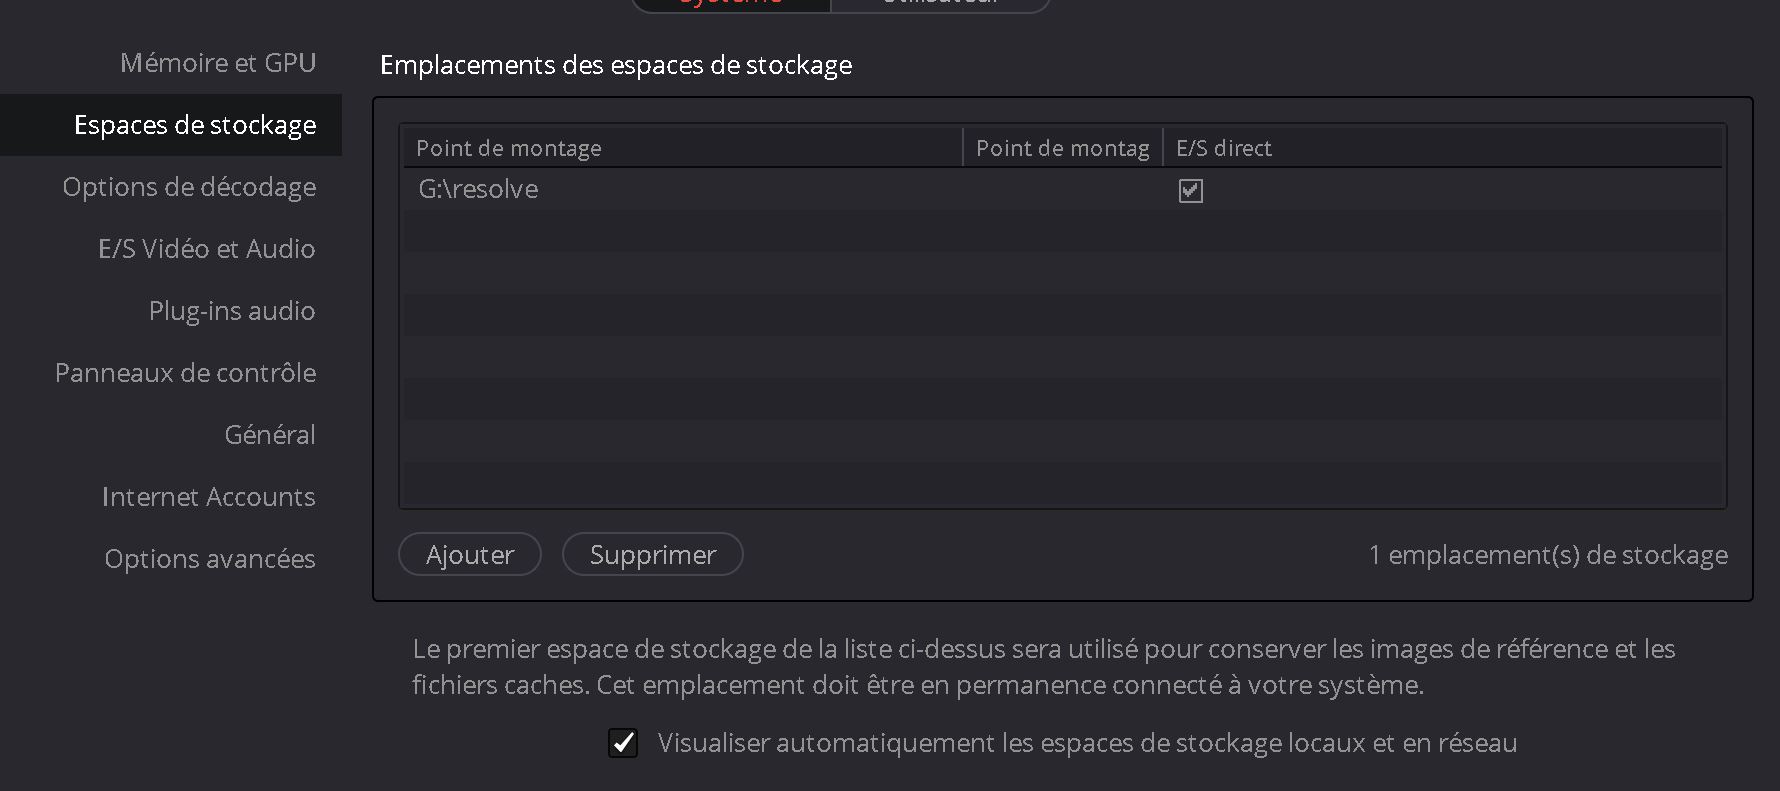
Task: Switch to Plug-ins audio section
Action: click(x=232, y=311)
